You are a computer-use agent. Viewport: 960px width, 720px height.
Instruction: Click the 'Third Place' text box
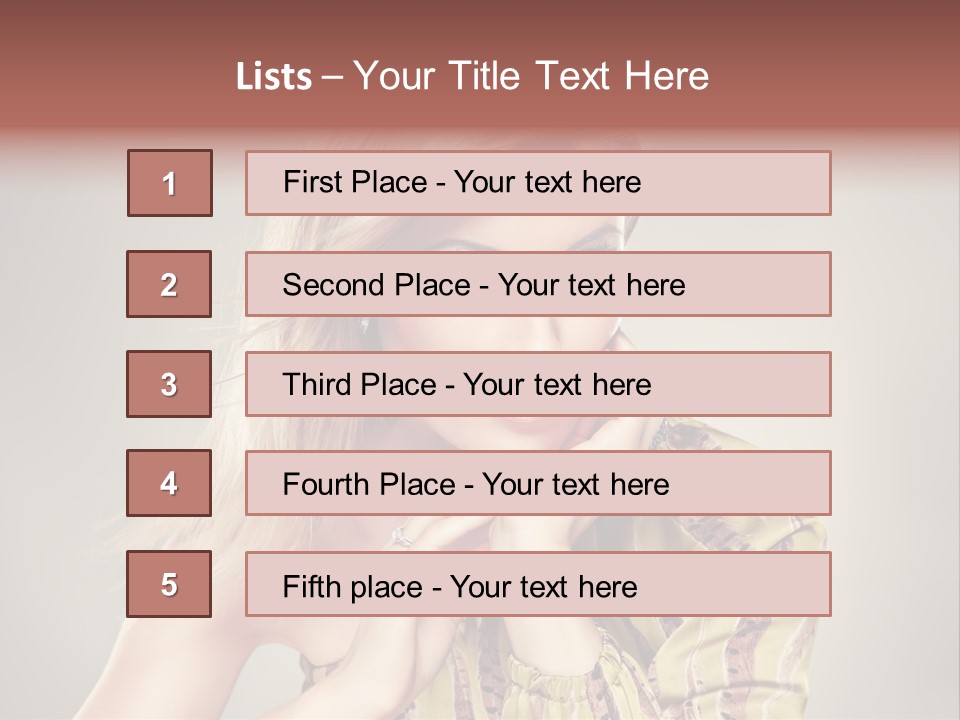coord(538,384)
